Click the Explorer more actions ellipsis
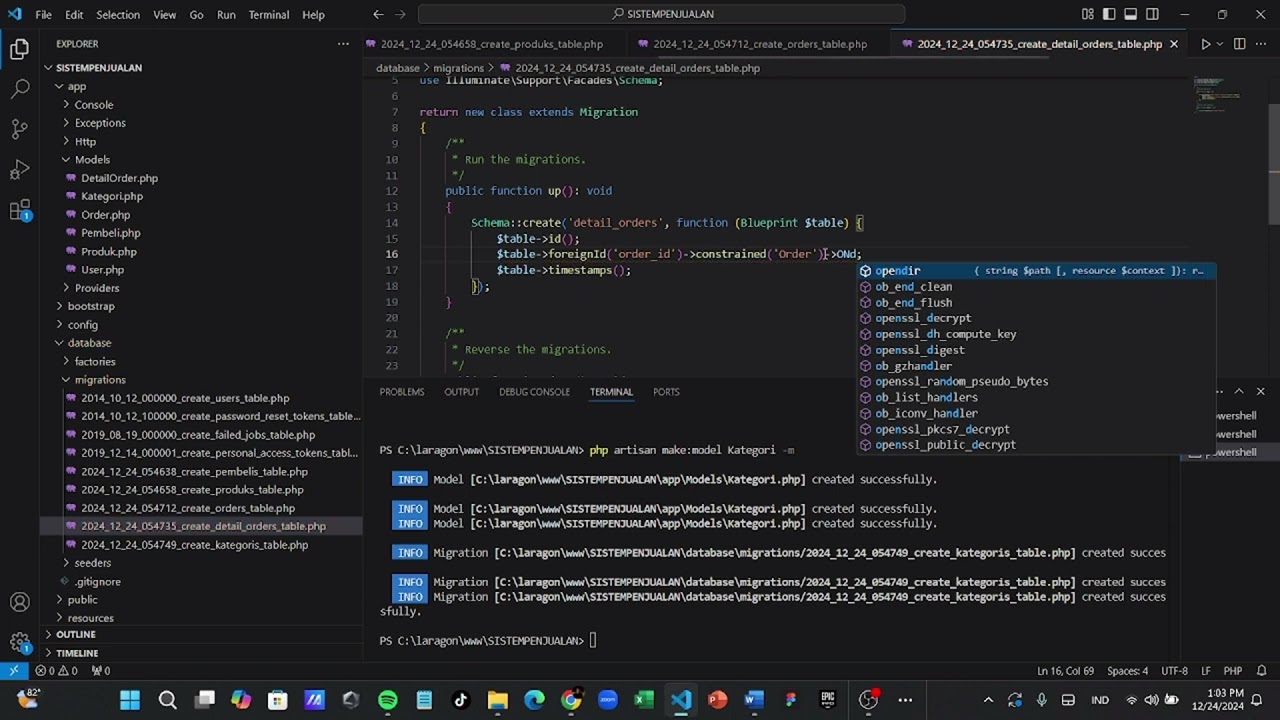Screen dimensions: 1280x720 (343, 44)
